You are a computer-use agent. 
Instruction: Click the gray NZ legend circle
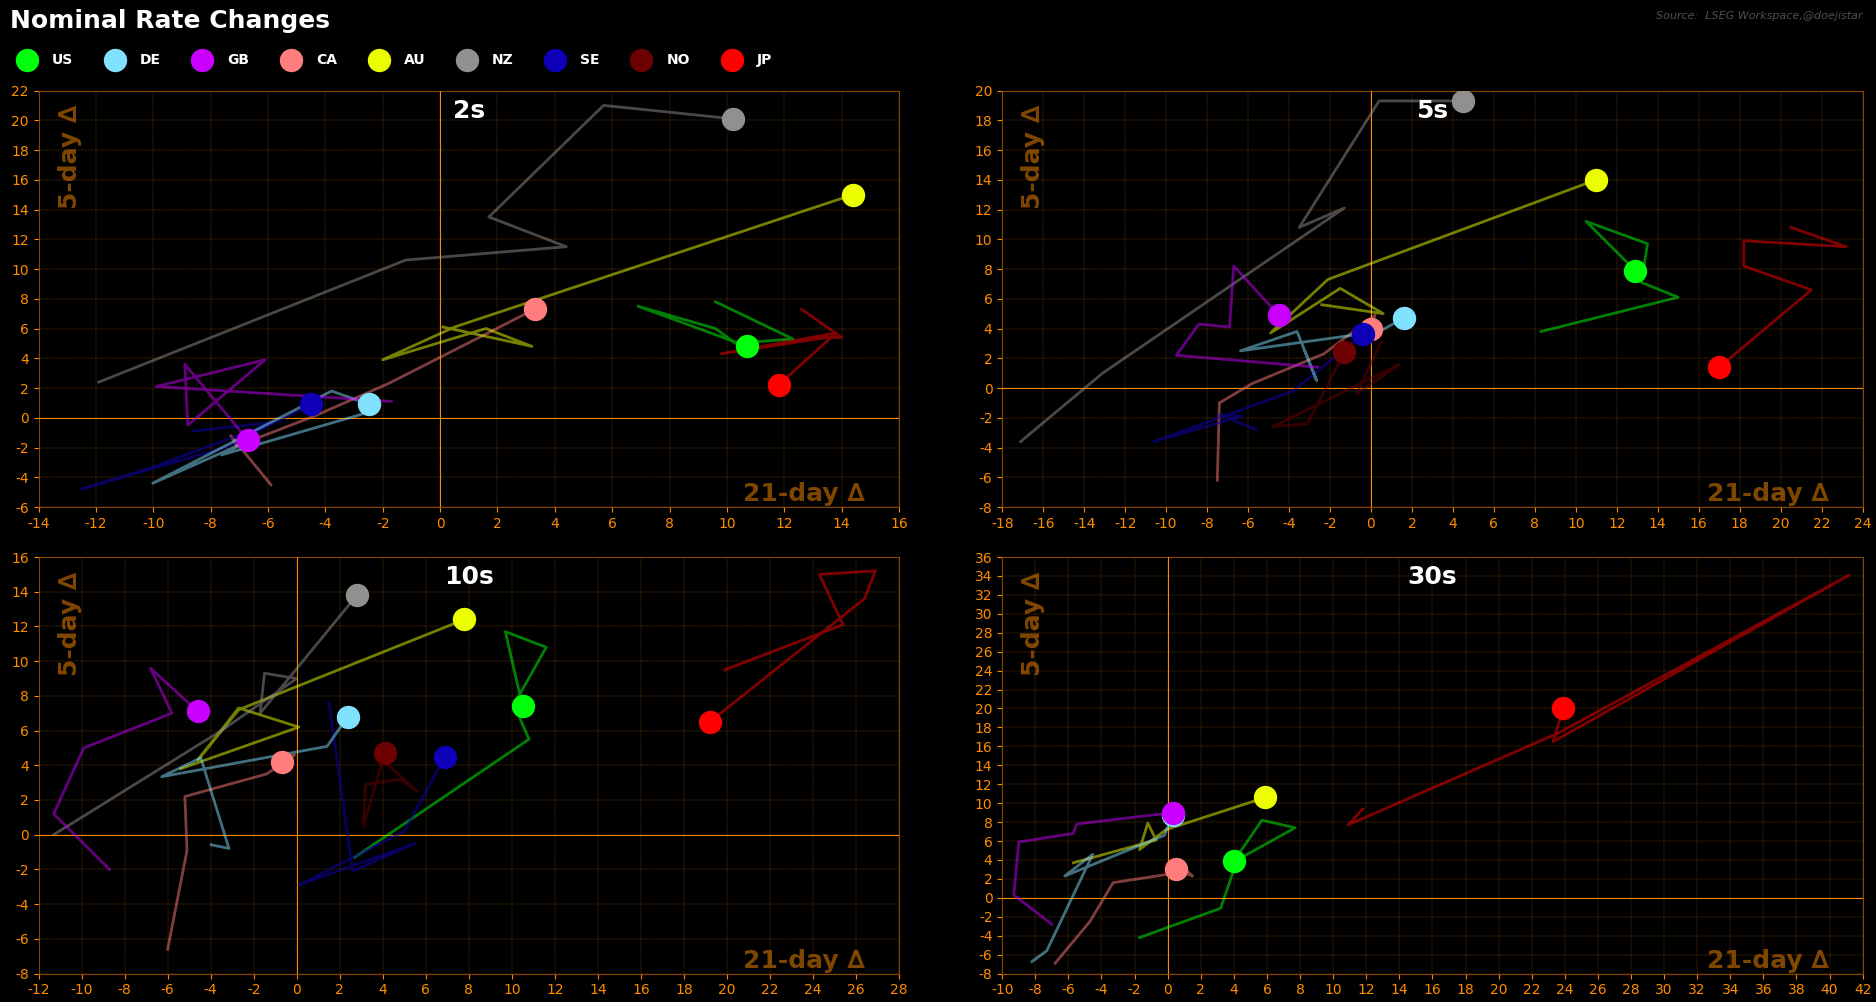tap(467, 60)
